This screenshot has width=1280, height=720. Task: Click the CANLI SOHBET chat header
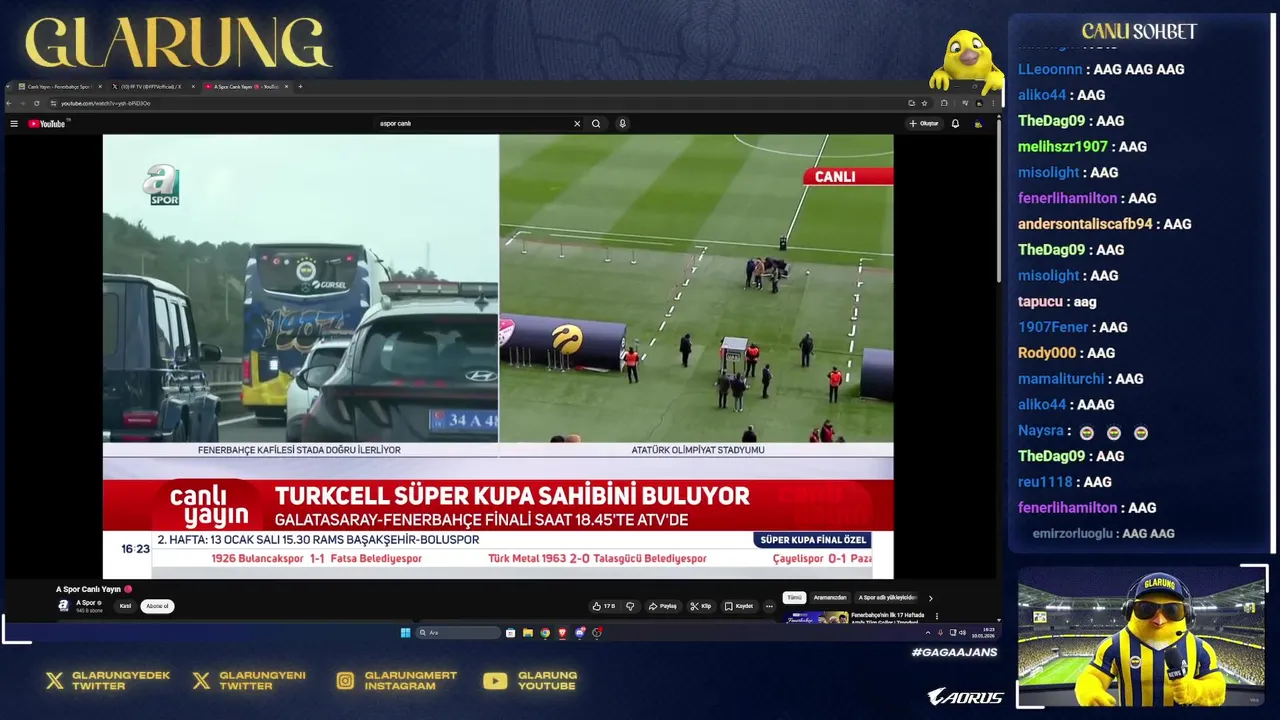click(1139, 31)
